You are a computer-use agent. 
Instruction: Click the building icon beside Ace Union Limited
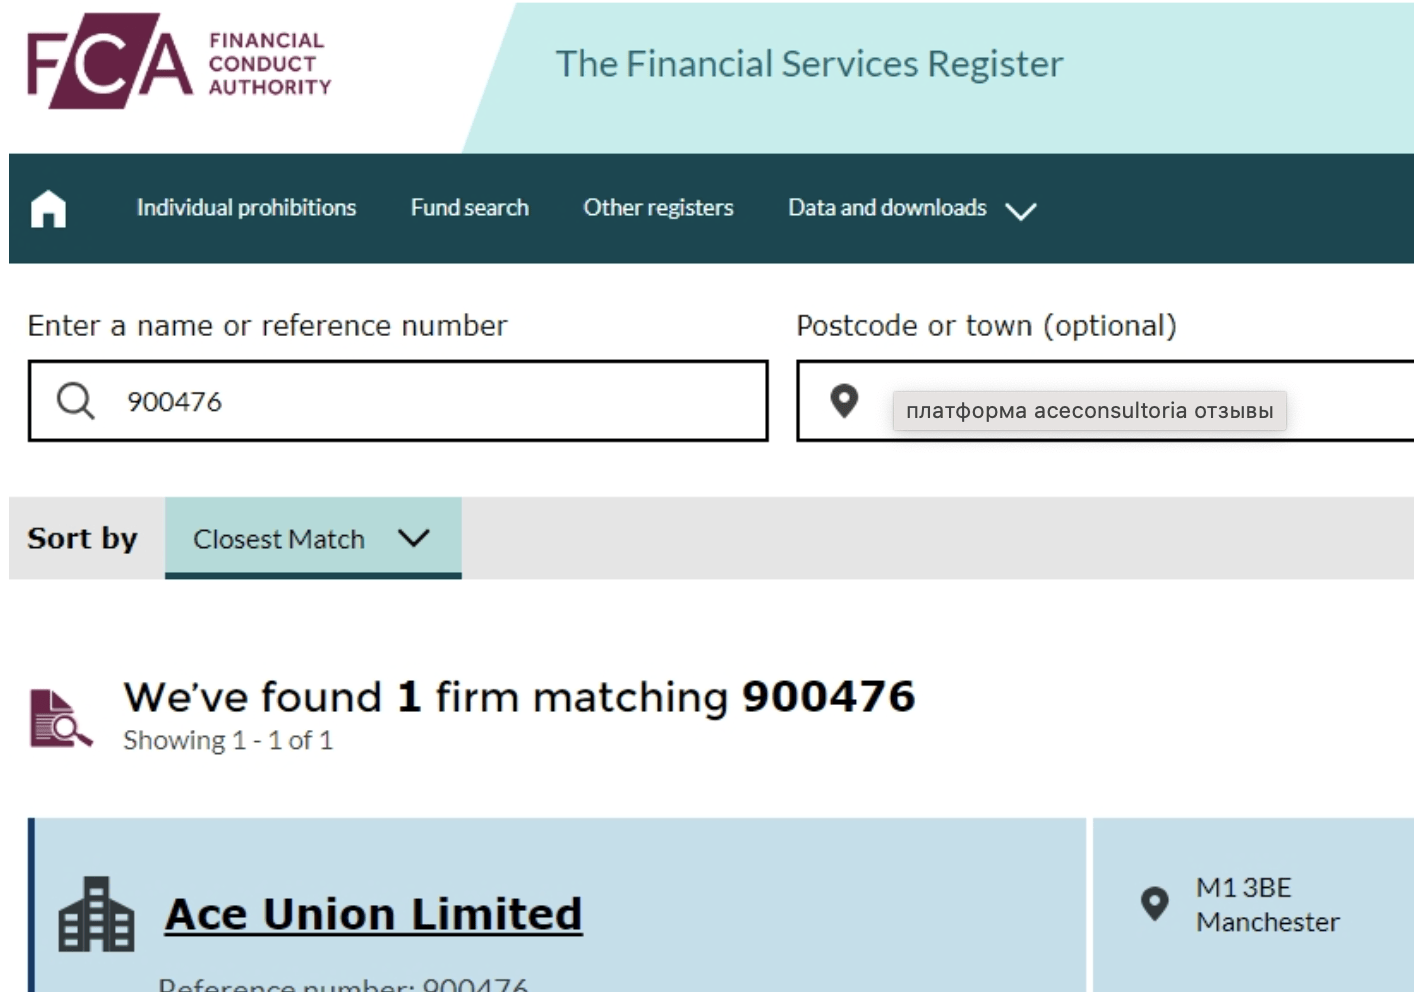point(96,914)
